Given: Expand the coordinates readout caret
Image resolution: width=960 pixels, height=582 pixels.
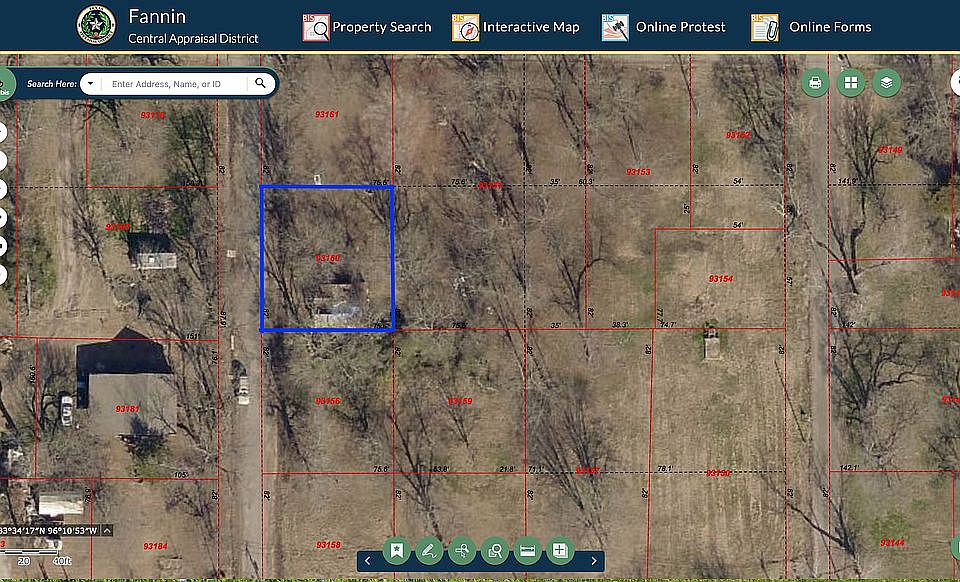Looking at the screenshot, I should 107,531.
